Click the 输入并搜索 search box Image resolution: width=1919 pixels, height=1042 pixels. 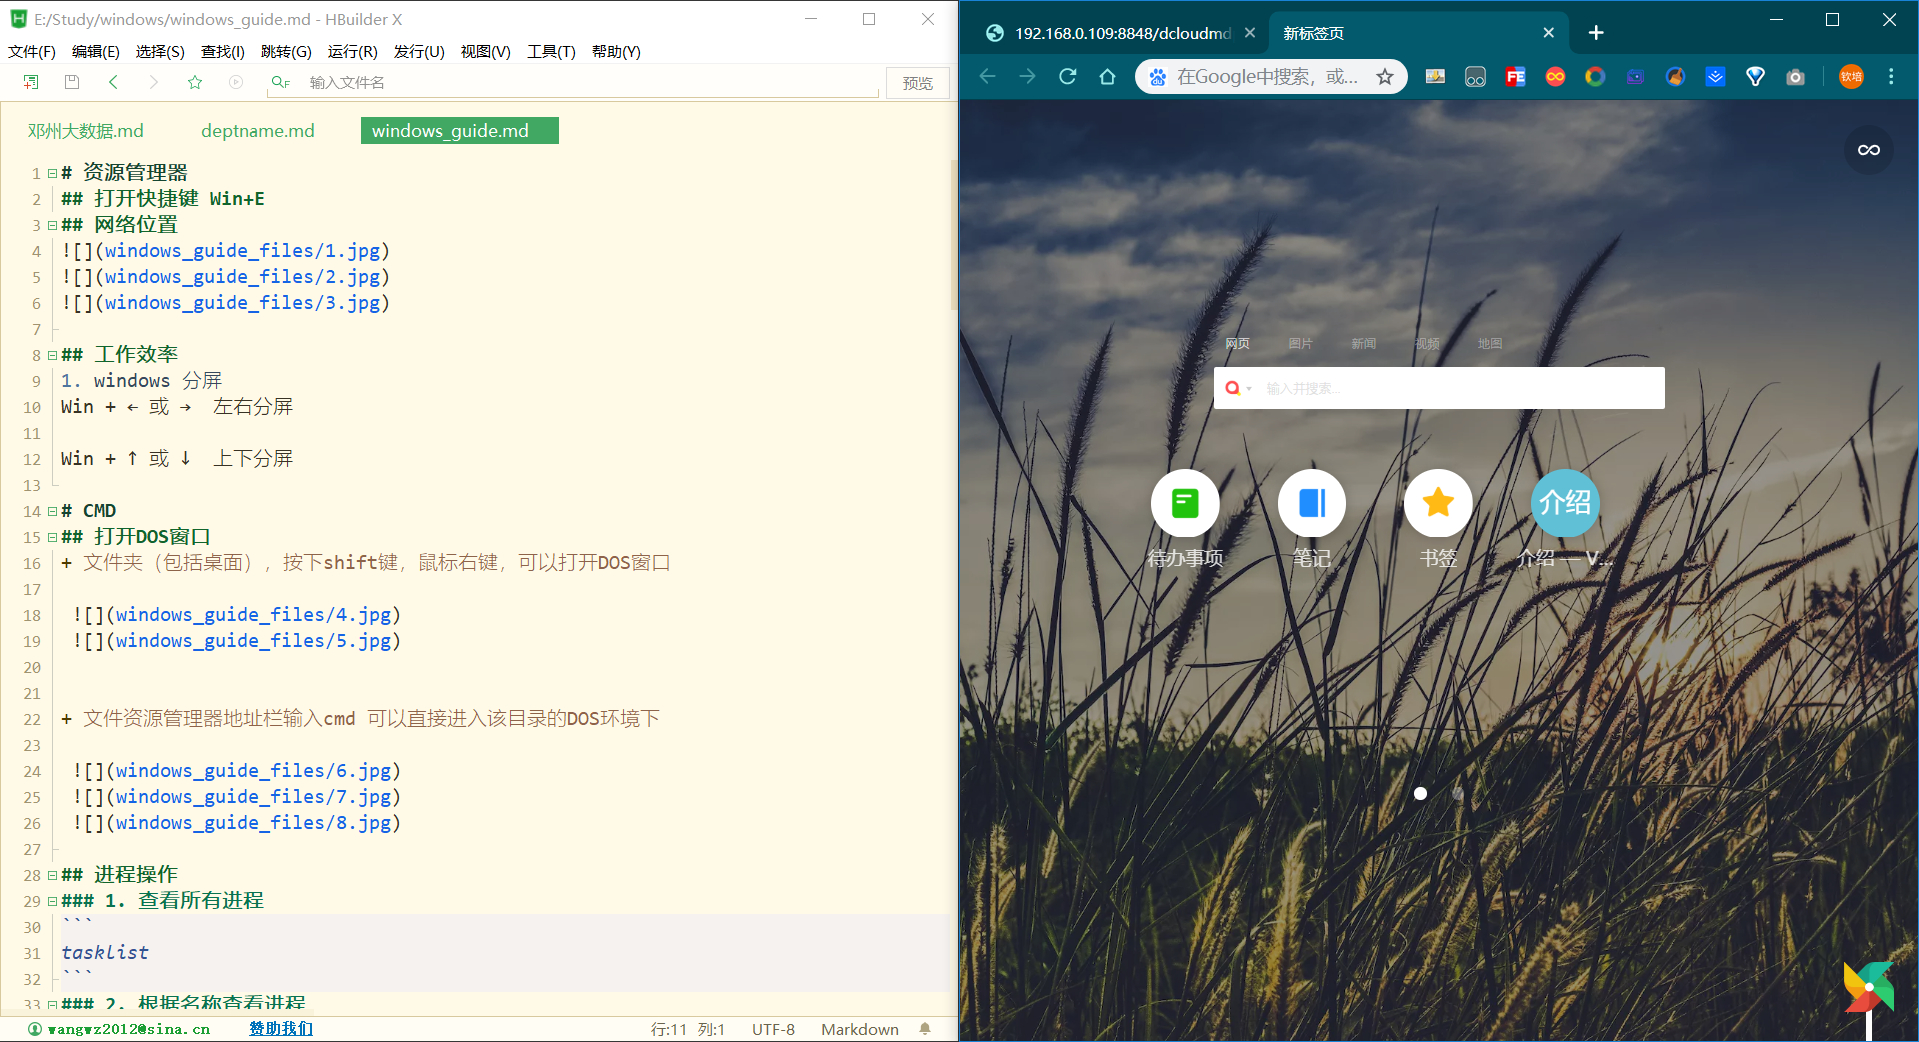1440,388
